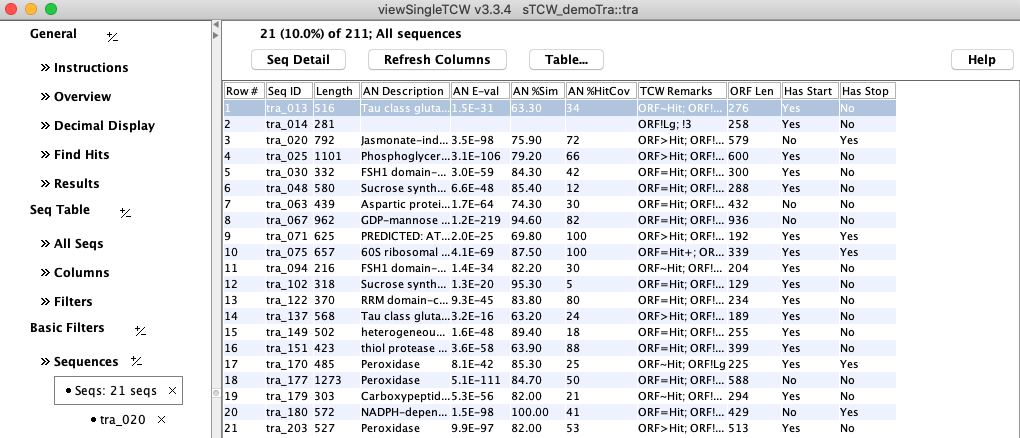Click the Refresh Columns button

[x=437, y=59]
